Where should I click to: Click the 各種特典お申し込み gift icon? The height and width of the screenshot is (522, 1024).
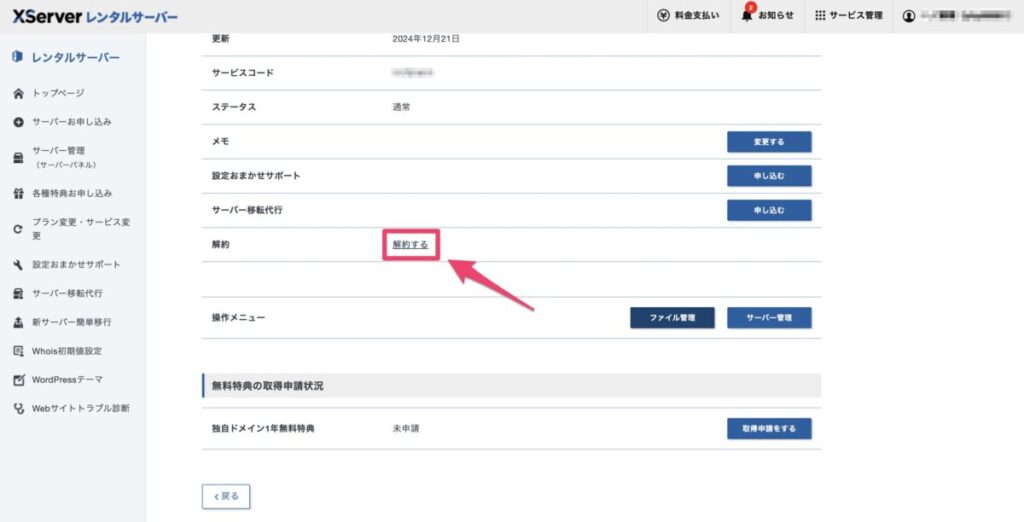coord(18,193)
